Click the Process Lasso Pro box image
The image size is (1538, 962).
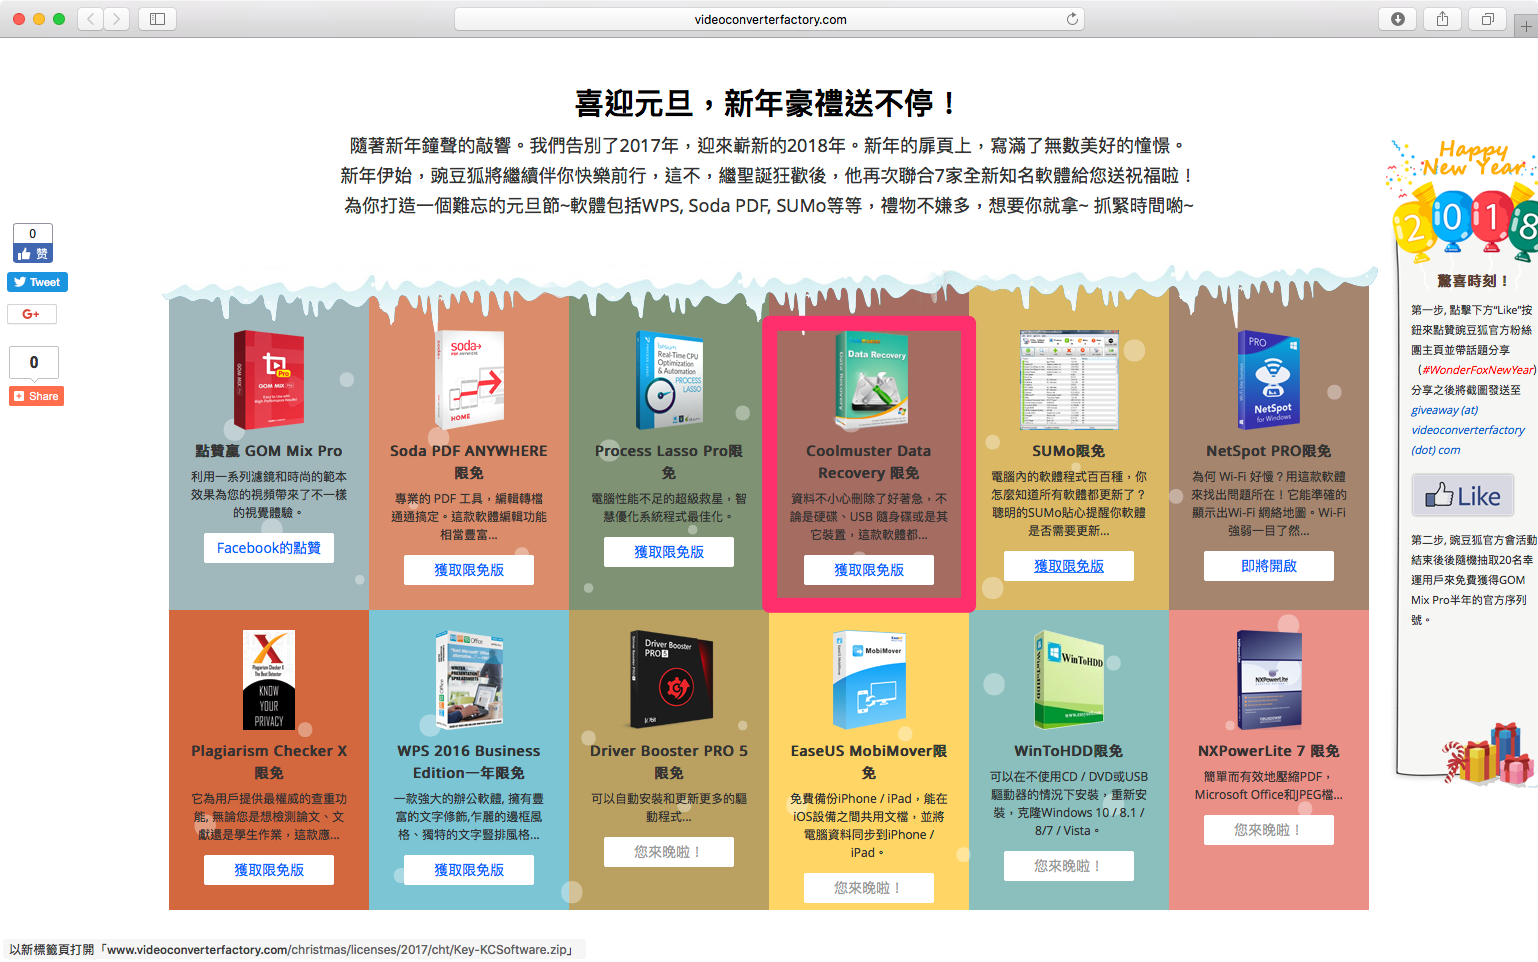point(669,380)
